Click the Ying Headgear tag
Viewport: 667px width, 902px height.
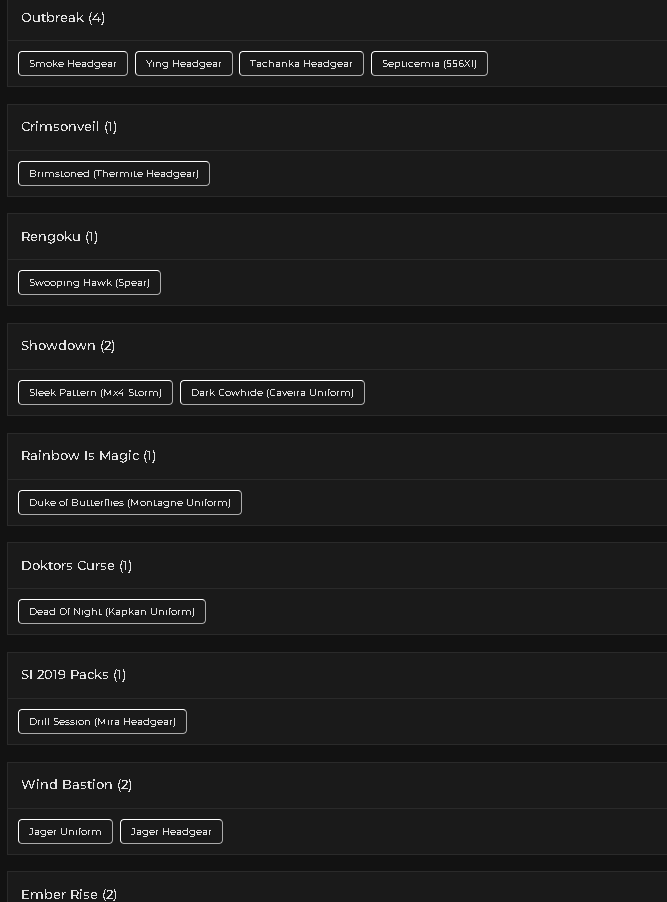[x=184, y=64]
